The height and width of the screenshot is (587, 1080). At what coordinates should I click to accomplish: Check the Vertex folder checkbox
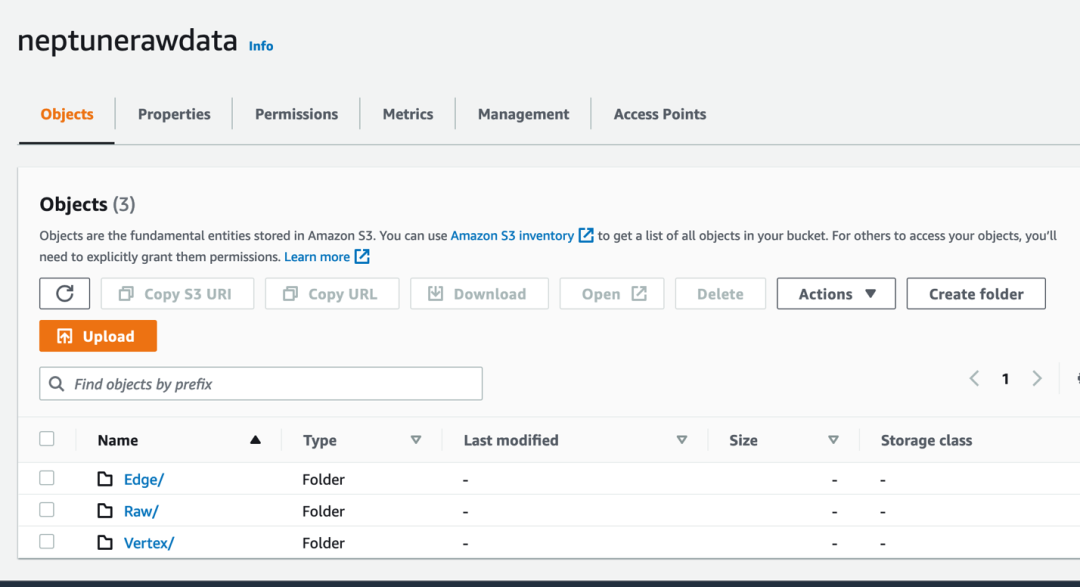(47, 542)
